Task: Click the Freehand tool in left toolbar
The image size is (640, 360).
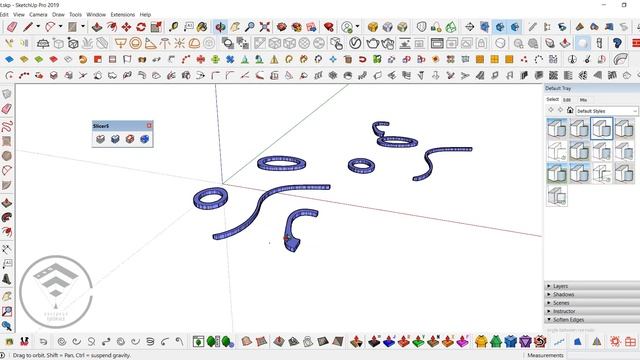Action: click(7, 126)
